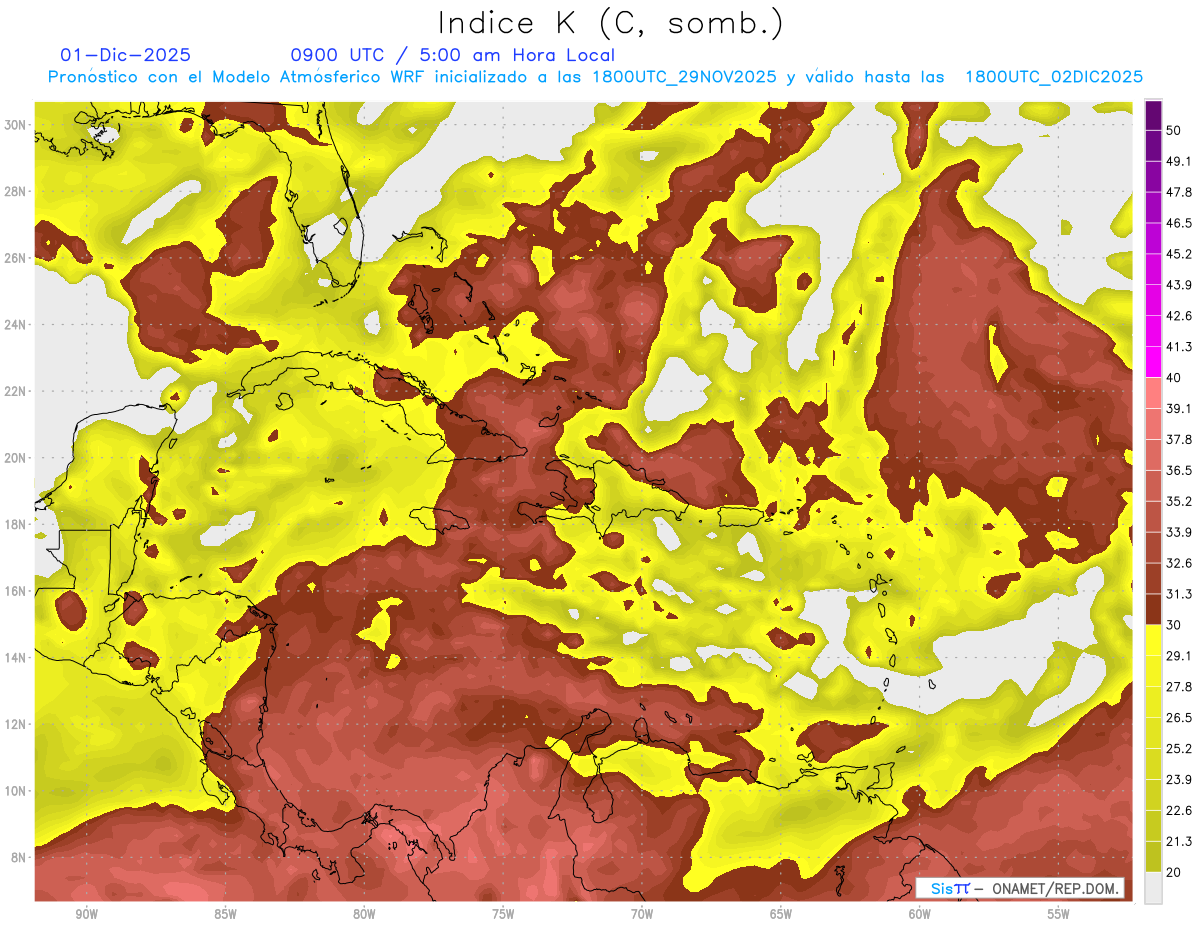Viewport: 1200px width, 927px height.
Task: Pick the dark purple colorbar swatch above 50
Action: pos(1153,115)
